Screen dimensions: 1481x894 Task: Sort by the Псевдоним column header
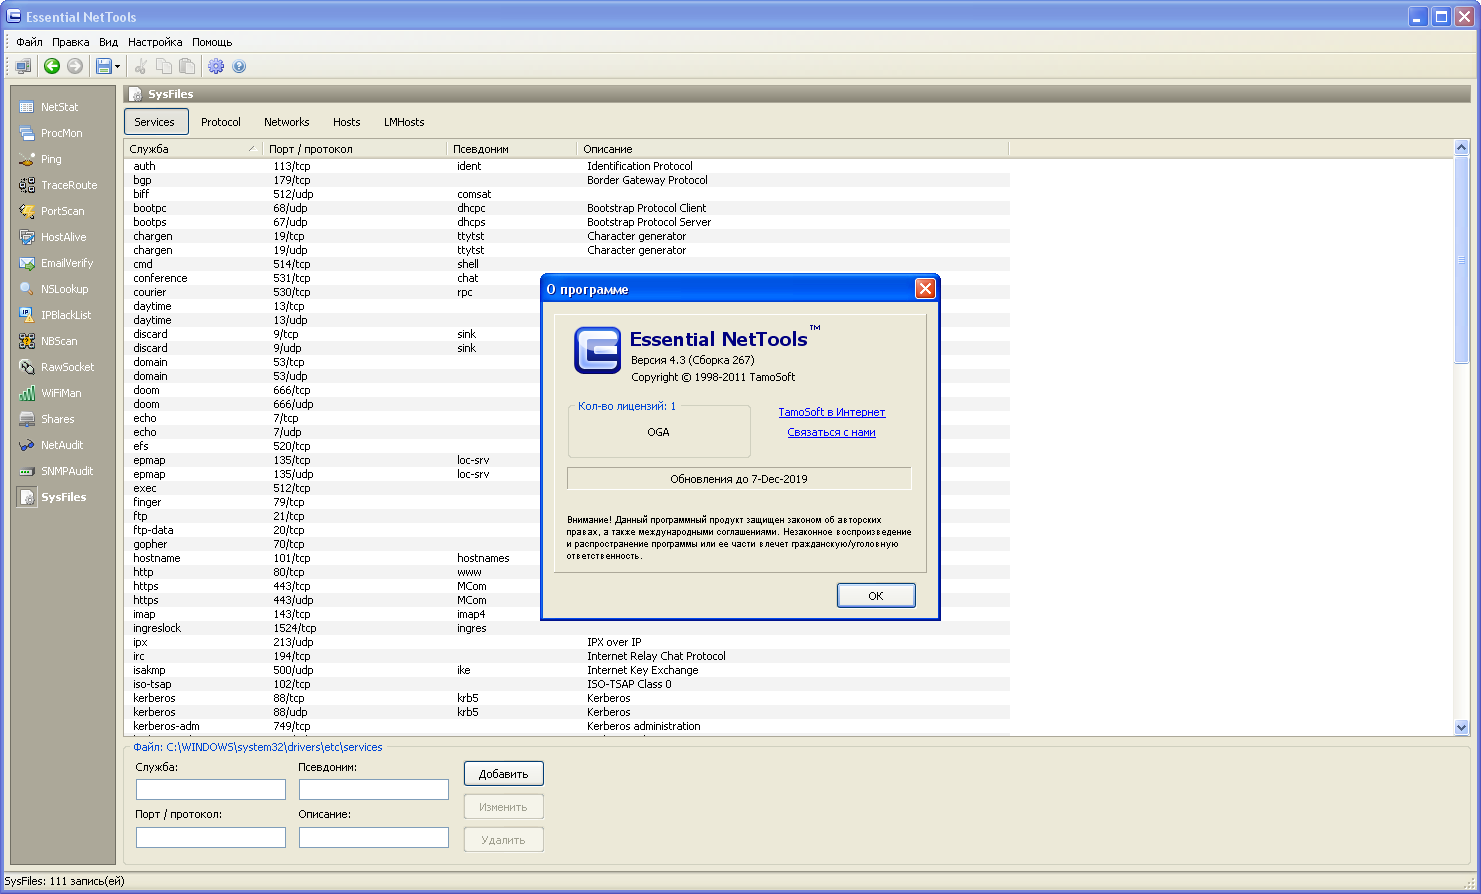click(512, 149)
